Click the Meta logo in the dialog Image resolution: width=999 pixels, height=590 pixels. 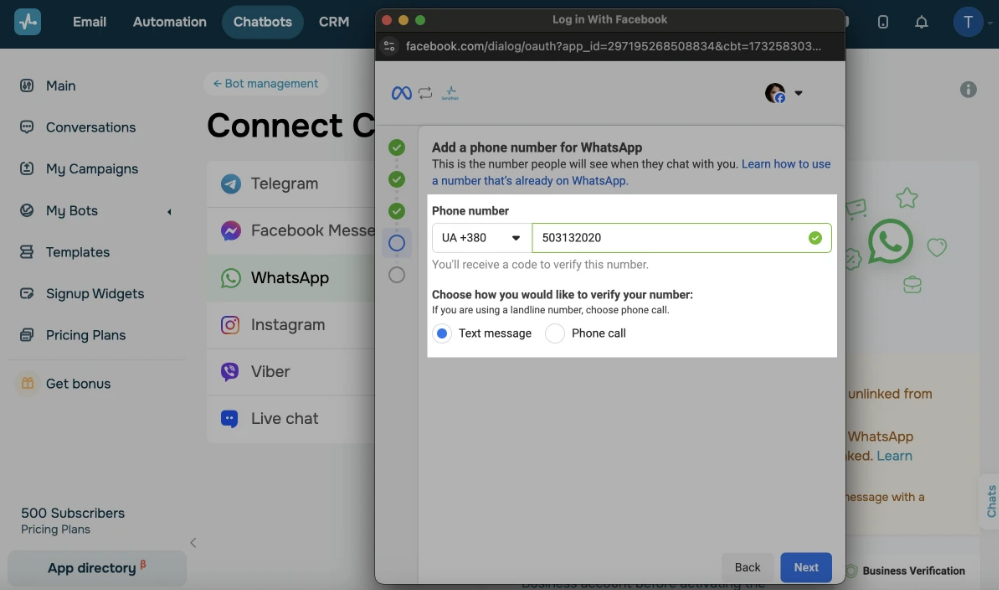point(401,93)
